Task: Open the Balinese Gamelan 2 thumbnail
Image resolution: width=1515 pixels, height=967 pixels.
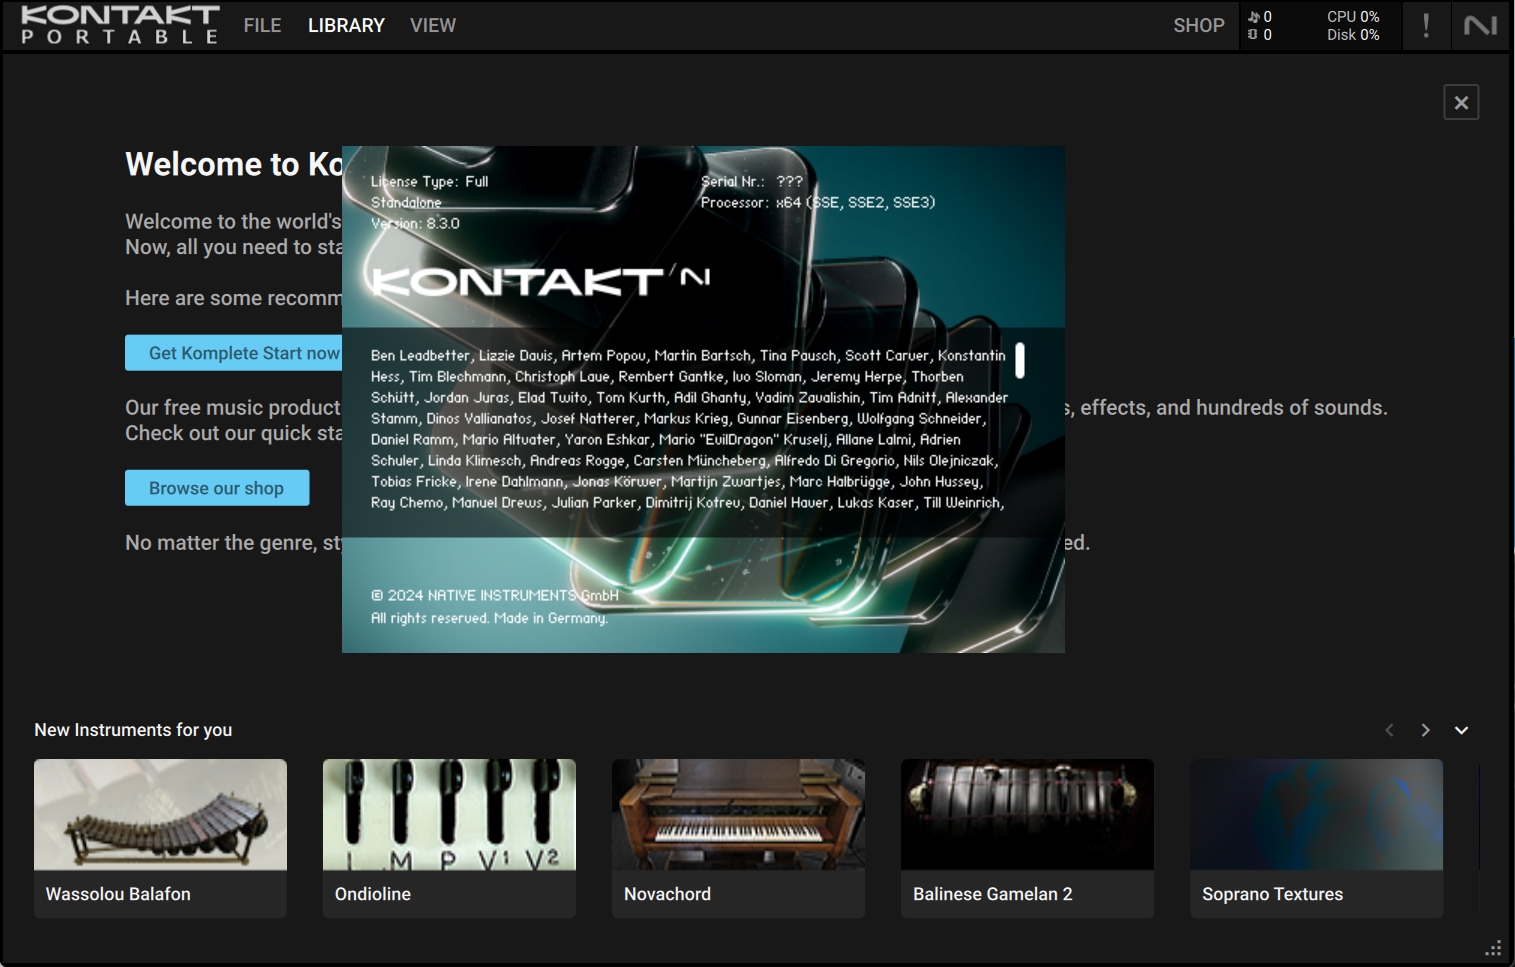Action: pos(1027,814)
